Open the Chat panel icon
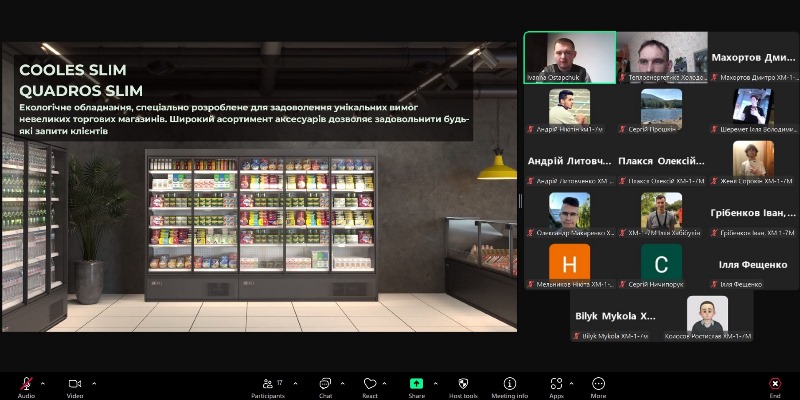 pos(325,384)
